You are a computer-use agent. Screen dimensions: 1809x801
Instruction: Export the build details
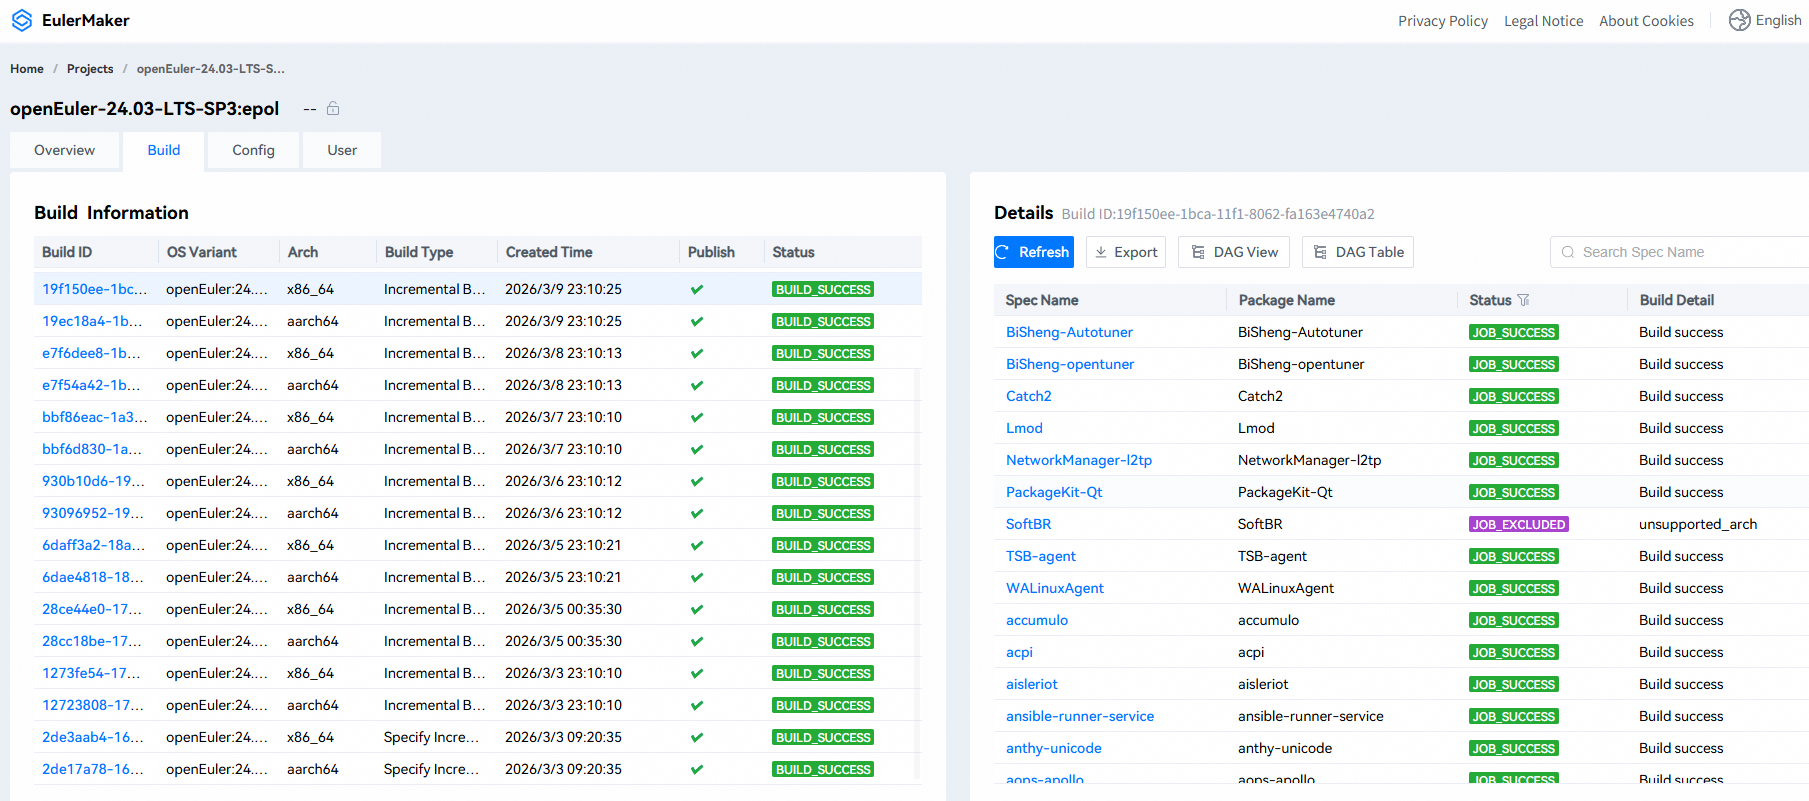pos(1126,252)
